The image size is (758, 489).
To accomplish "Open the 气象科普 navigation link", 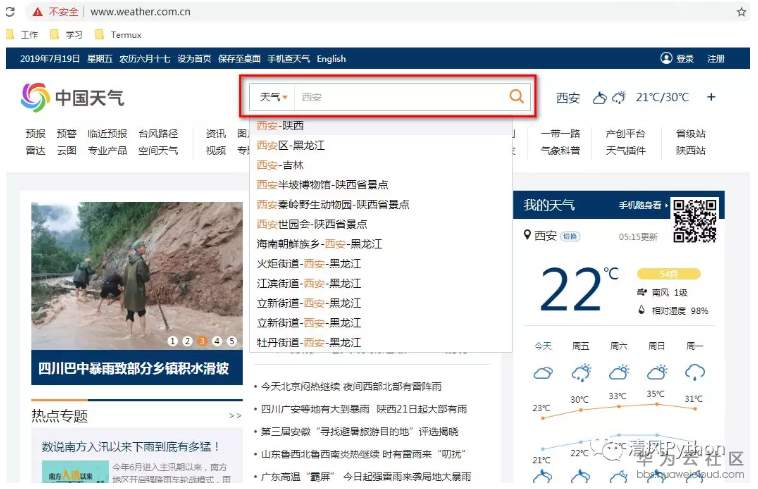I will point(560,150).
